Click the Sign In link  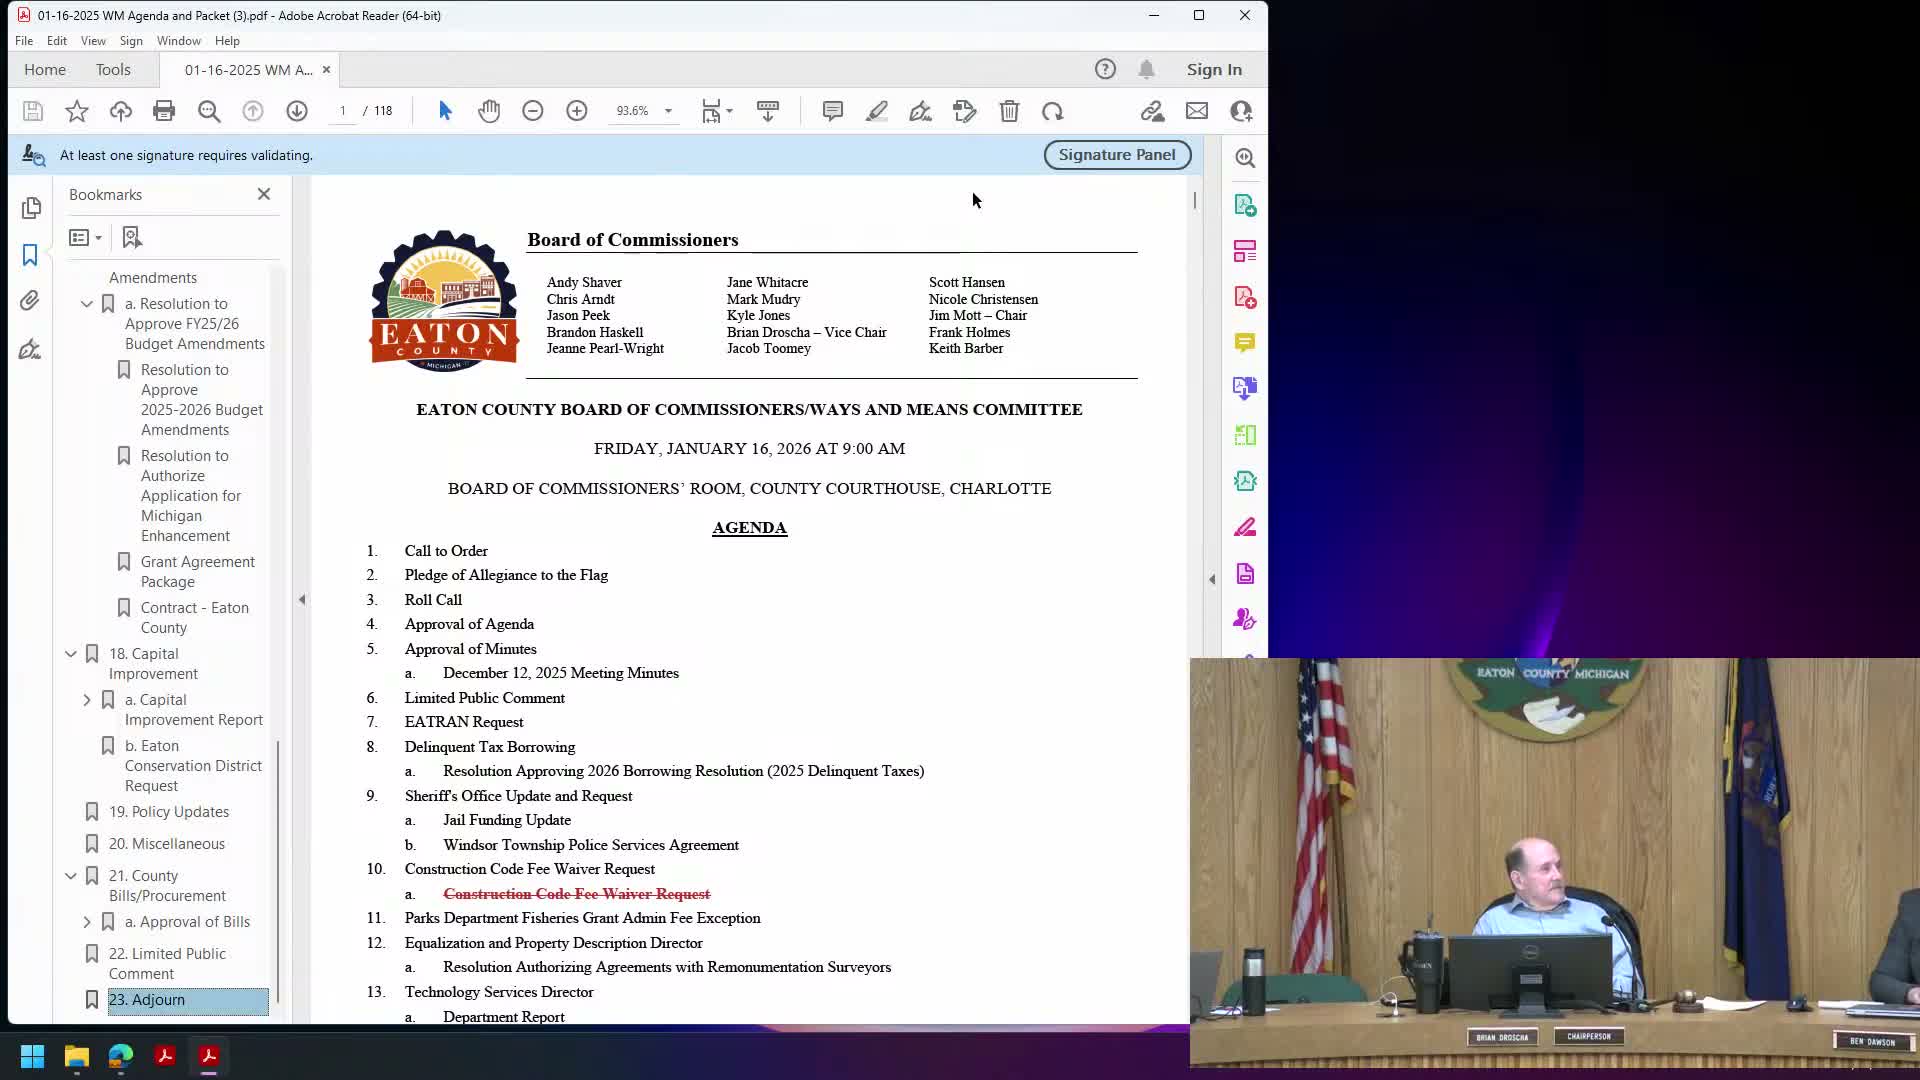coord(1214,69)
